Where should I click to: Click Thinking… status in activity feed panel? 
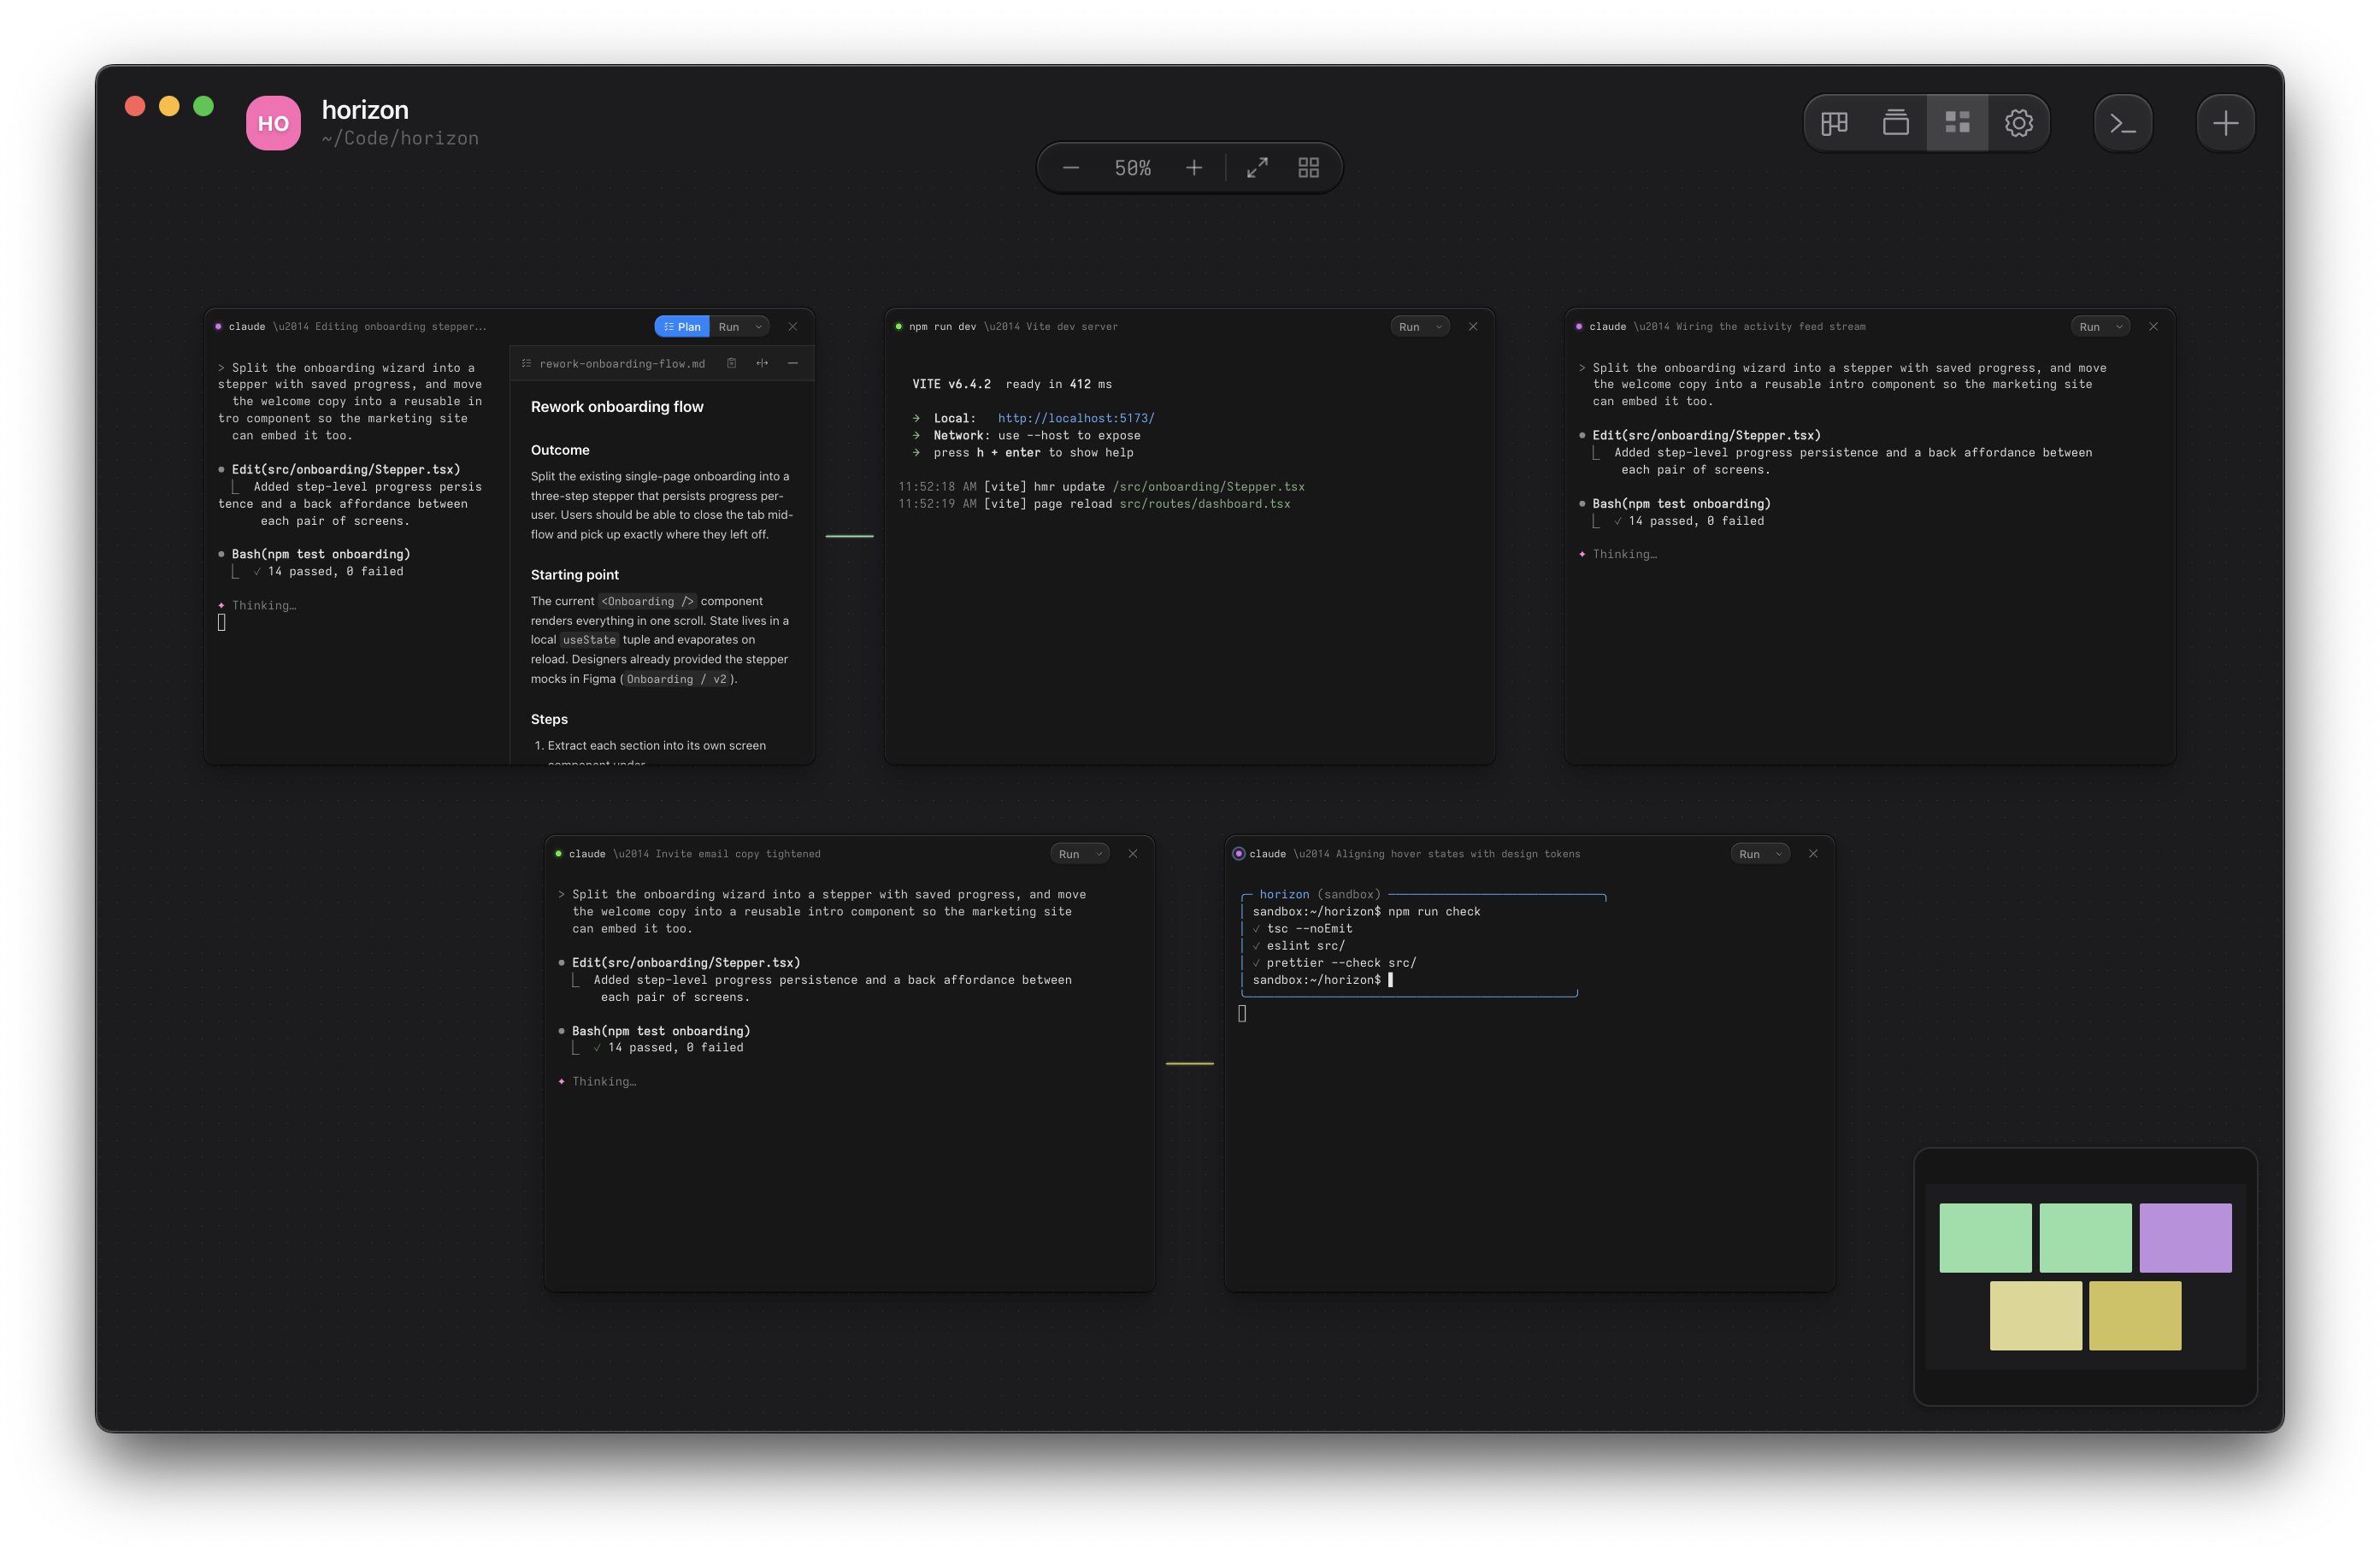click(1624, 555)
